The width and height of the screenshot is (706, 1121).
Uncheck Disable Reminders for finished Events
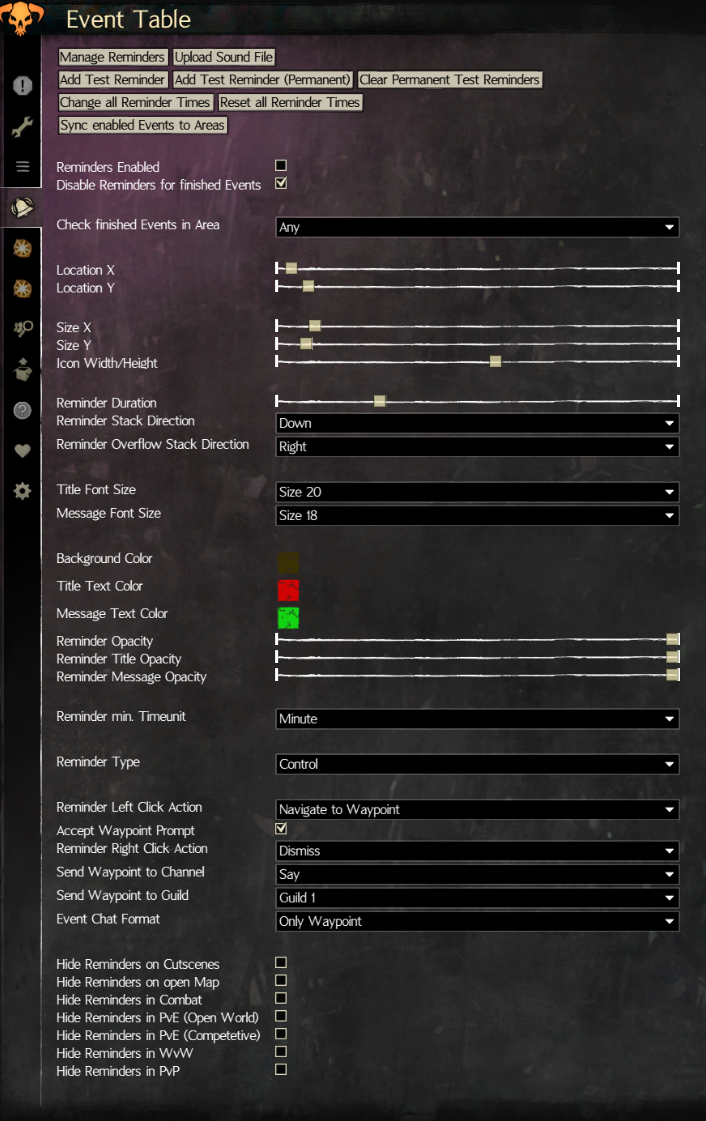pos(281,183)
